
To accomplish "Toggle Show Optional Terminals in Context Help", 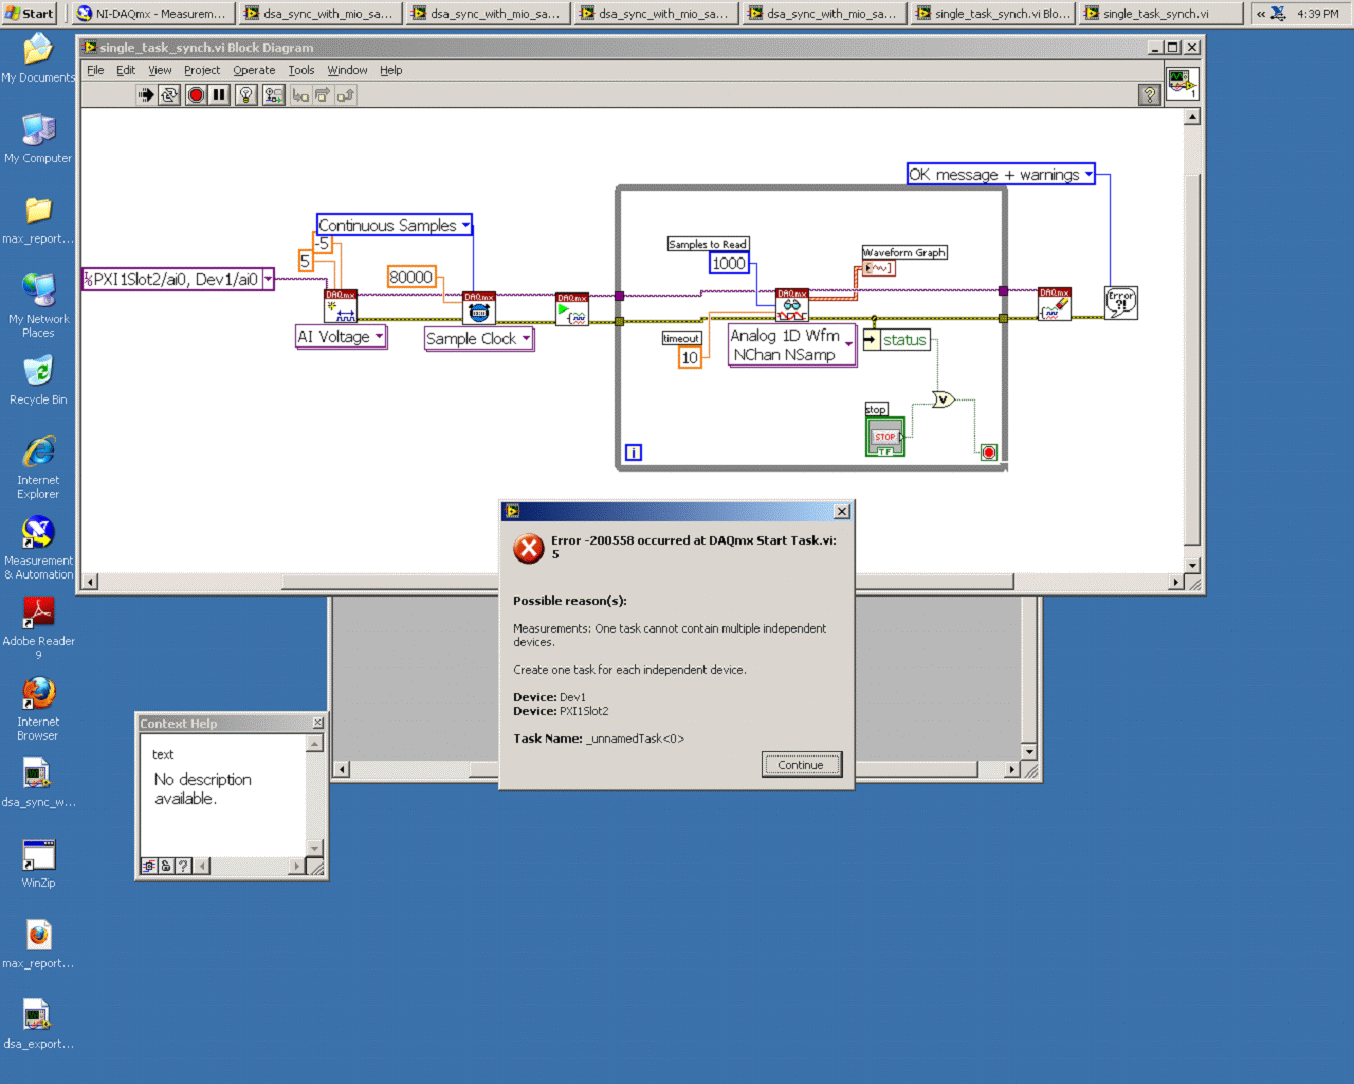I will point(149,866).
